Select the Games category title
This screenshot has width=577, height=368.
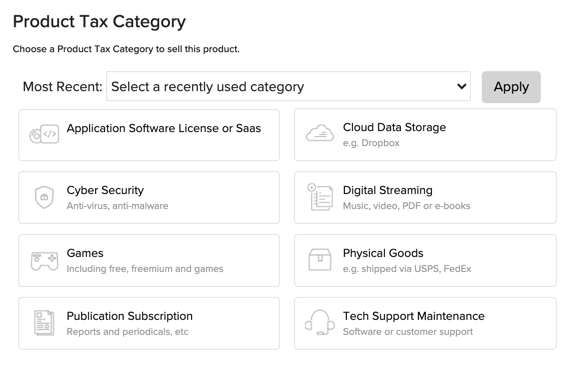tap(85, 253)
